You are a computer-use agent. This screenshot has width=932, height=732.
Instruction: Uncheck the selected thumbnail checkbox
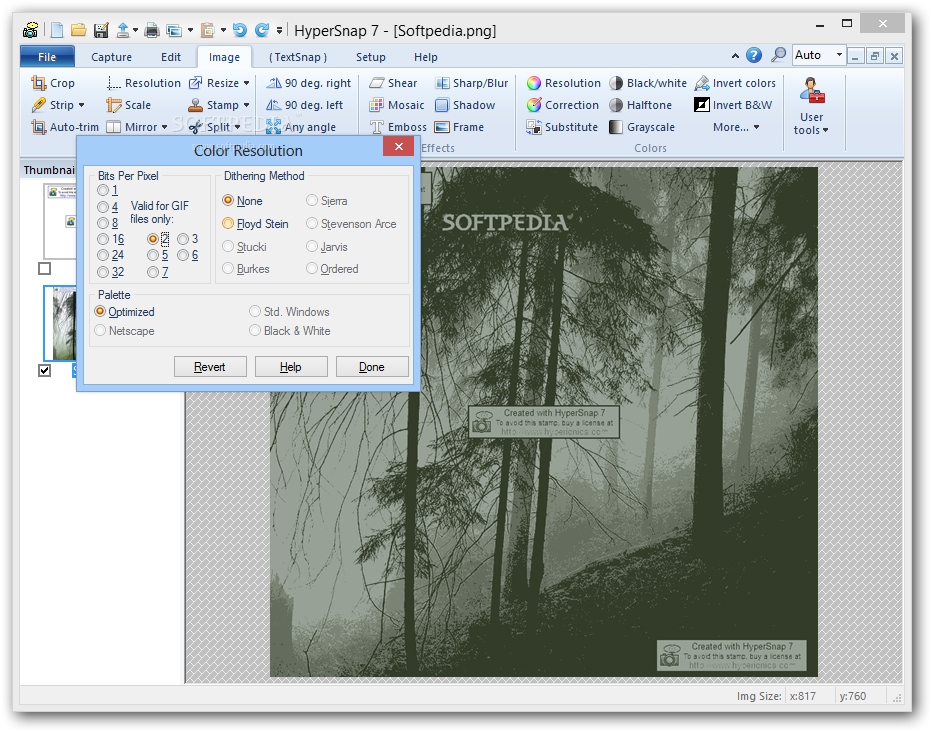[x=45, y=370]
